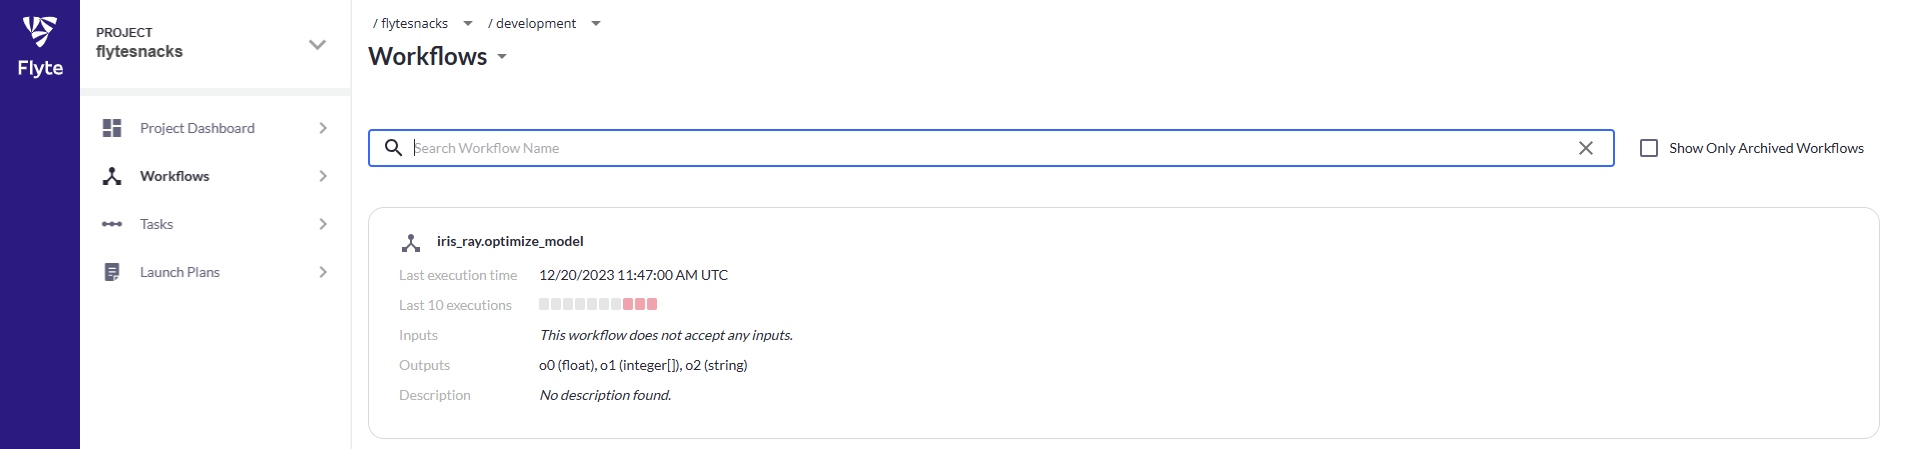Open the flytesnacks breadcrumb dropdown
Screen dimensions: 1920x449
(x=467, y=24)
